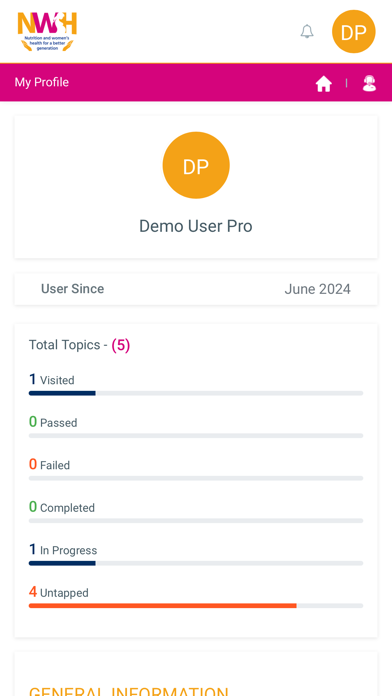
Task: Click the Untapped progress bar
Action: pyautogui.click(x=196, y=605)
